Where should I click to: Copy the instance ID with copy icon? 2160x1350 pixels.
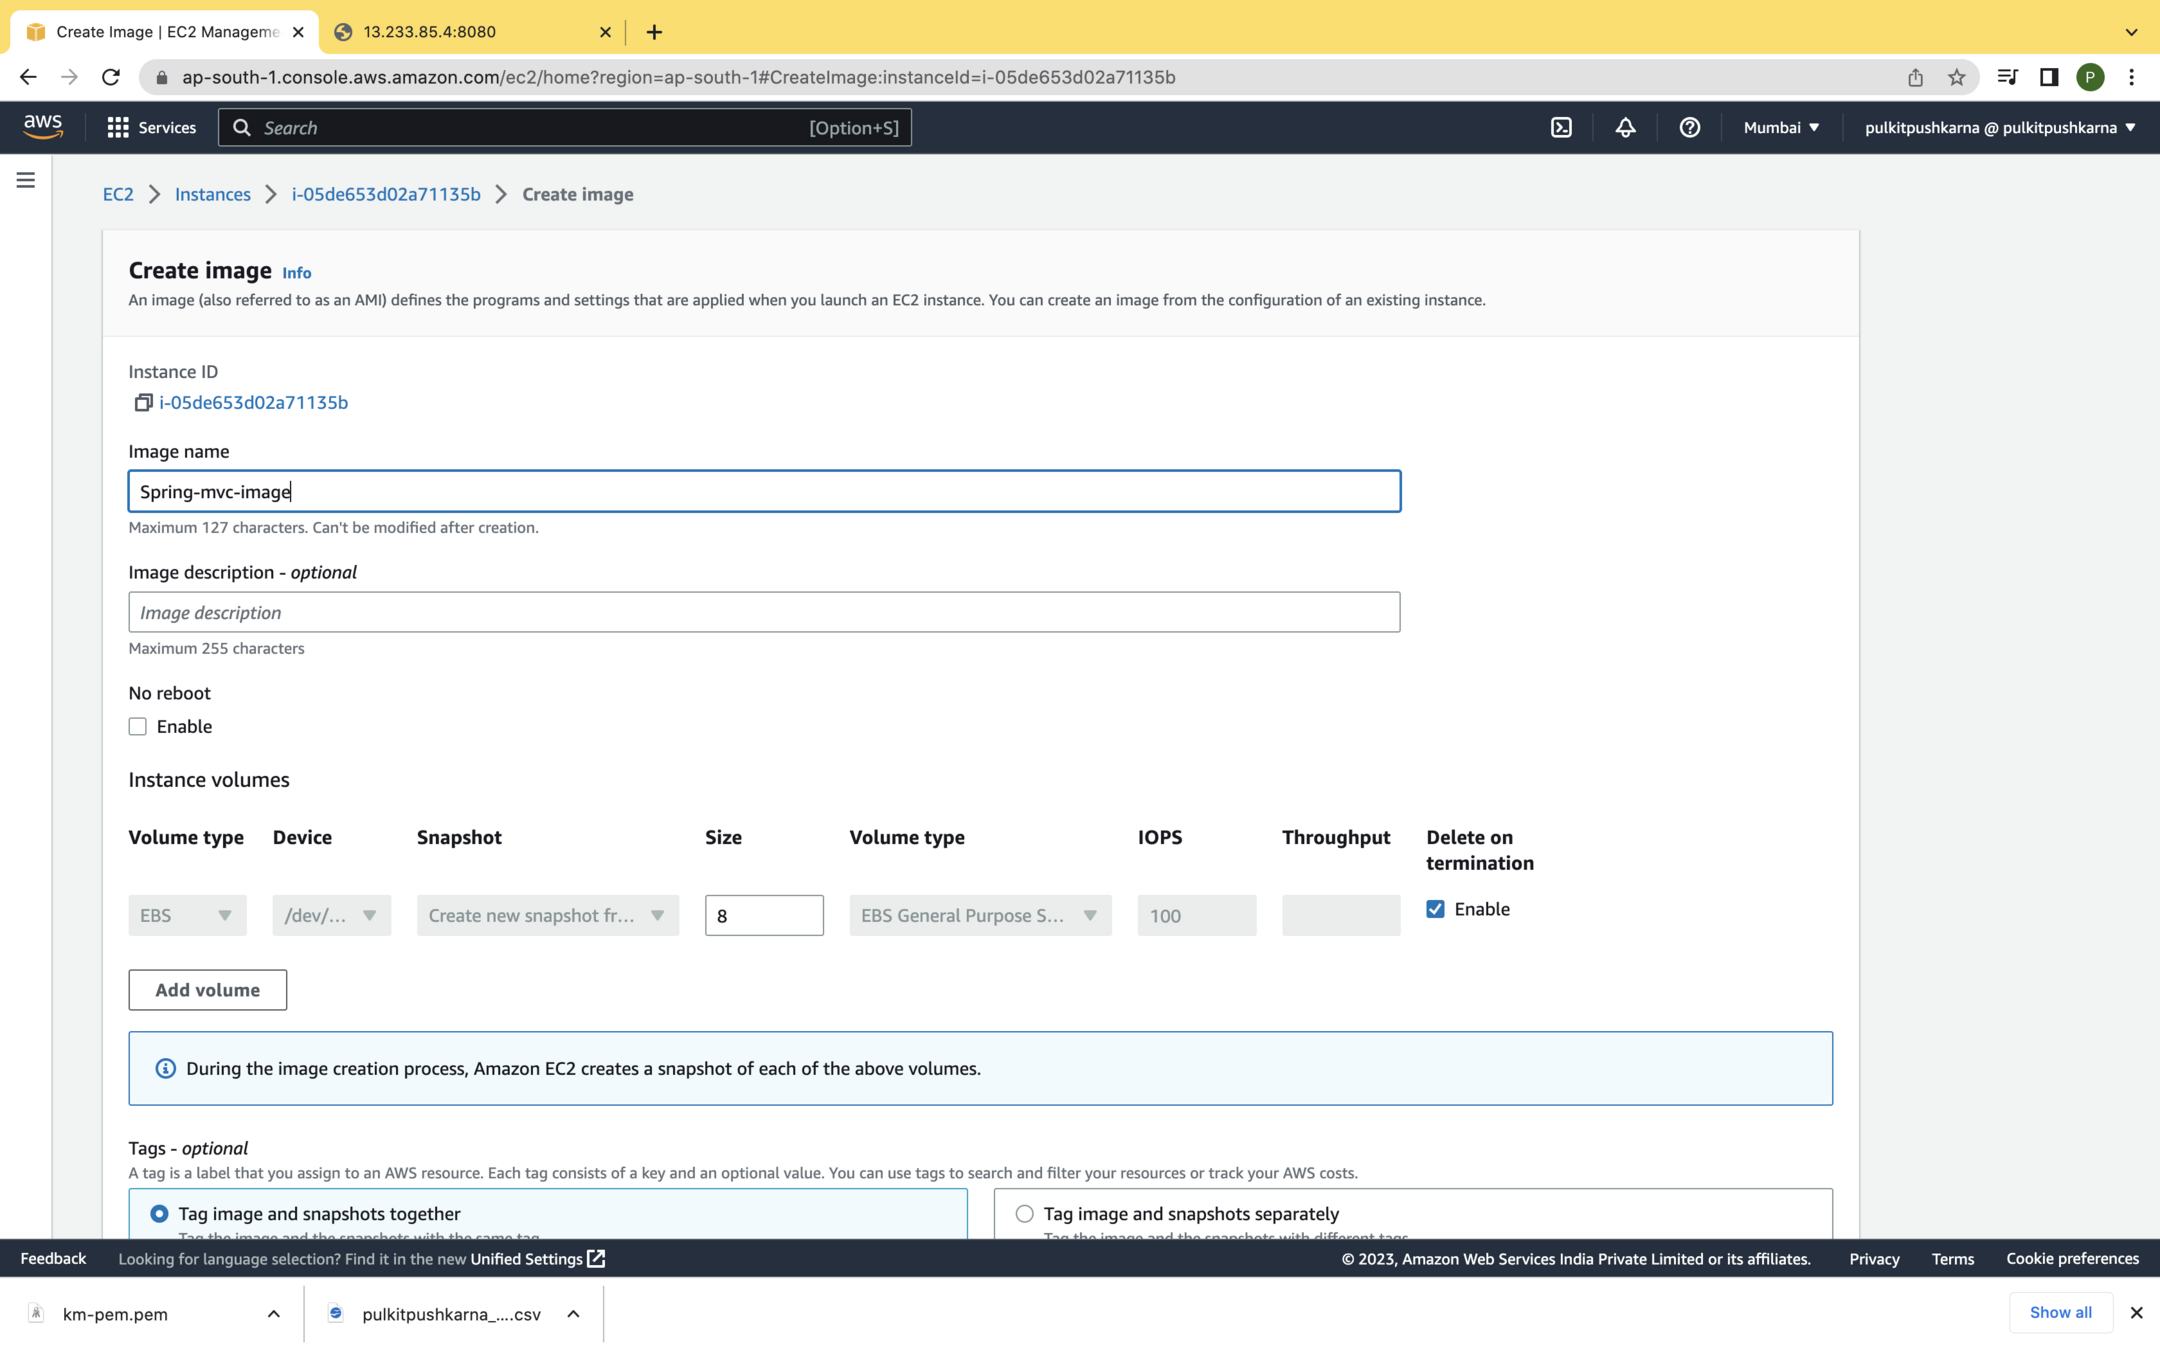[x=143, y=402]
